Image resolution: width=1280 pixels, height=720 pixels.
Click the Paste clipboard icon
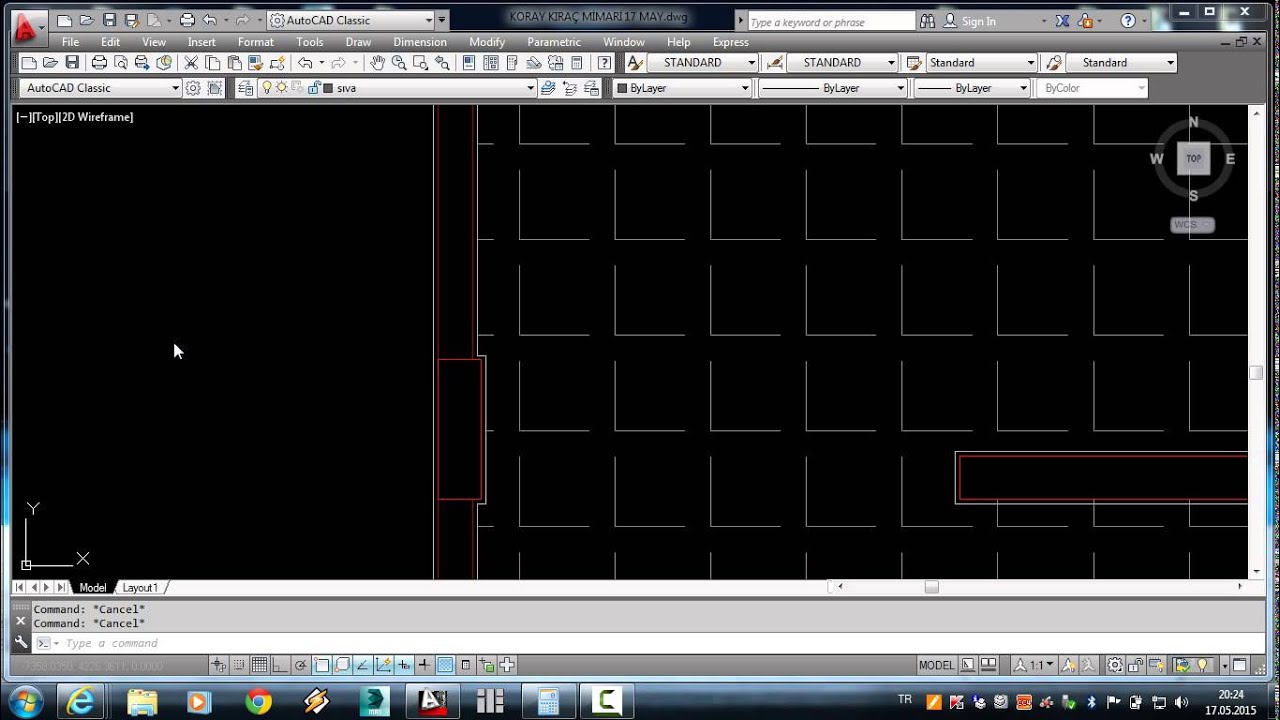(x=234, y=62)
